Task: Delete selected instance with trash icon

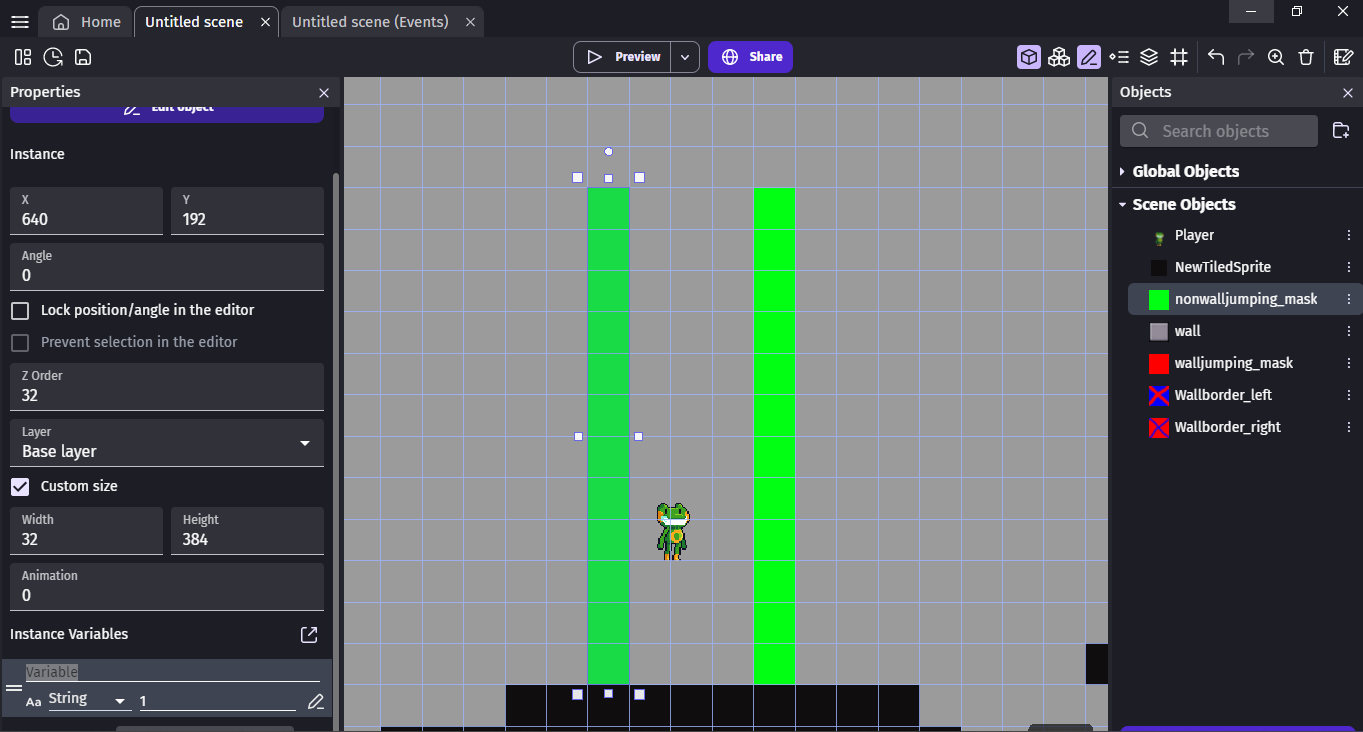Action: 1306,57
